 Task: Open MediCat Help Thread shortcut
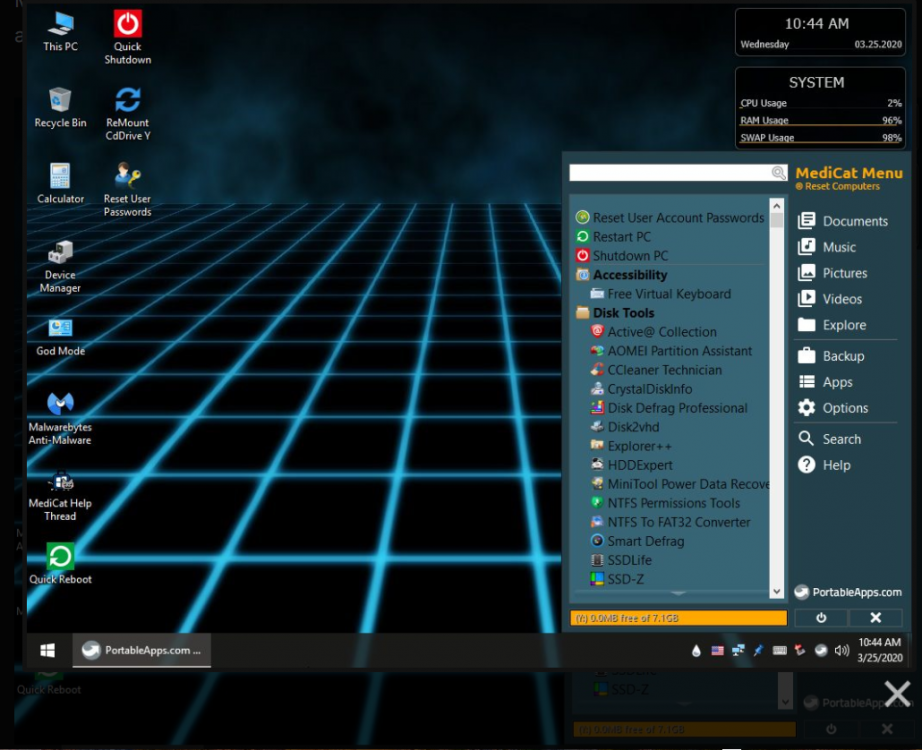(x=60, y=481)
